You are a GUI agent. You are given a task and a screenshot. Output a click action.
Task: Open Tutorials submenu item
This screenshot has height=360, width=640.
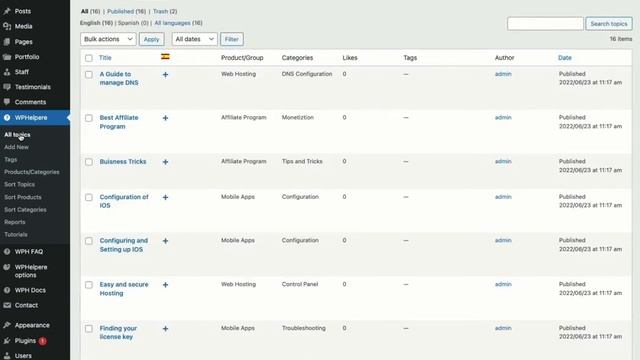16,235
